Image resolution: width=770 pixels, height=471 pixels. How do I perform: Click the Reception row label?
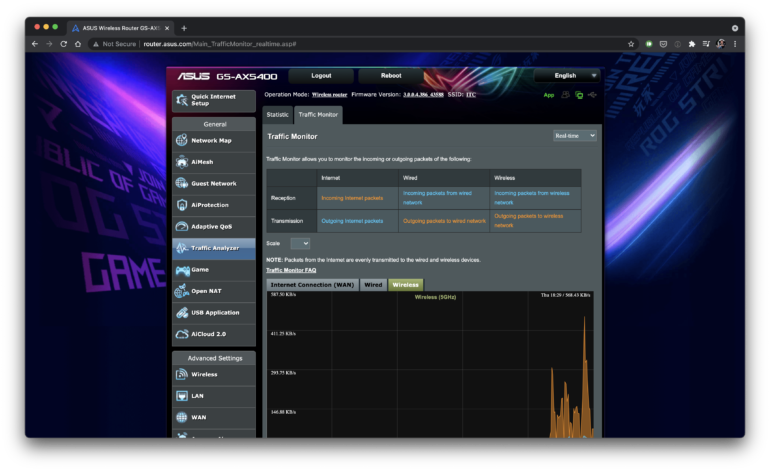coord(283,198)
